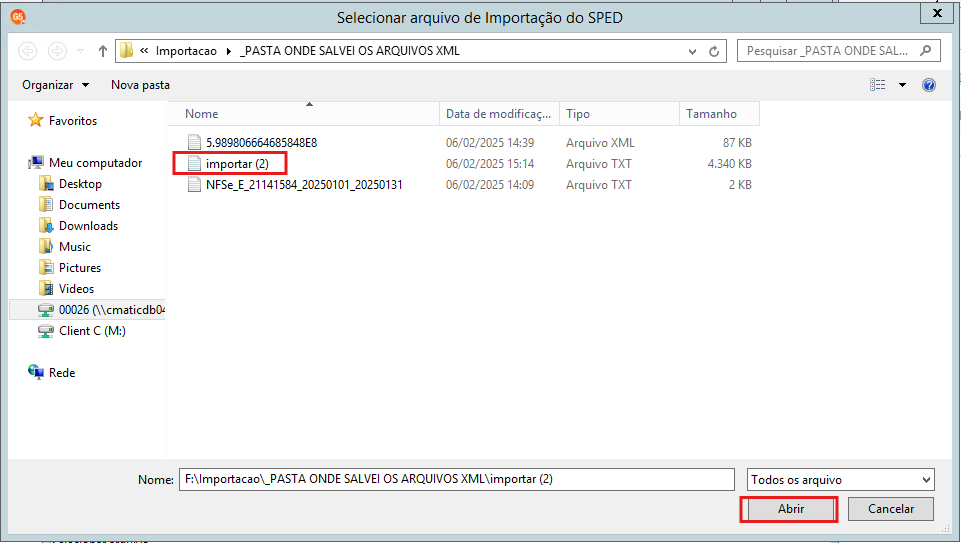This screenshot has width=961, height=543.
Task: Click the 06/02/2025 14:09 date cell
Action: (490, 184)
